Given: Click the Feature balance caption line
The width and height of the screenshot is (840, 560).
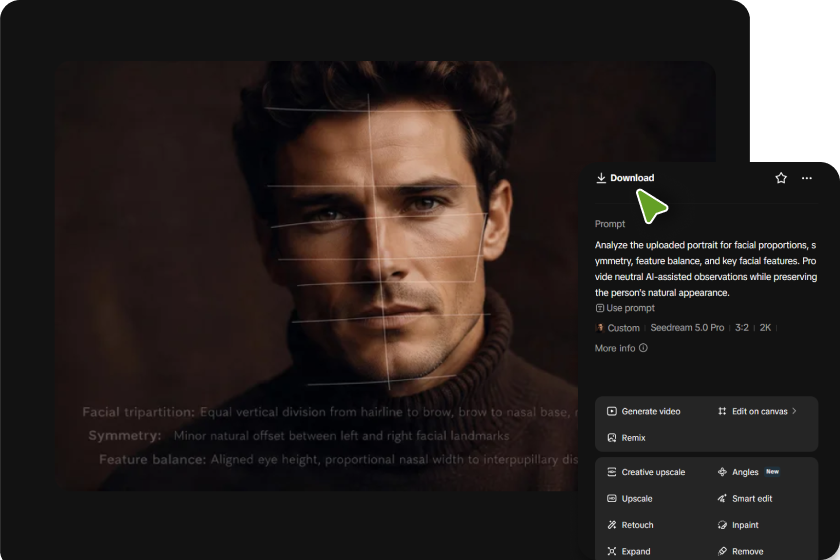Looking at the screenshot, I should [x=339, y=460].
